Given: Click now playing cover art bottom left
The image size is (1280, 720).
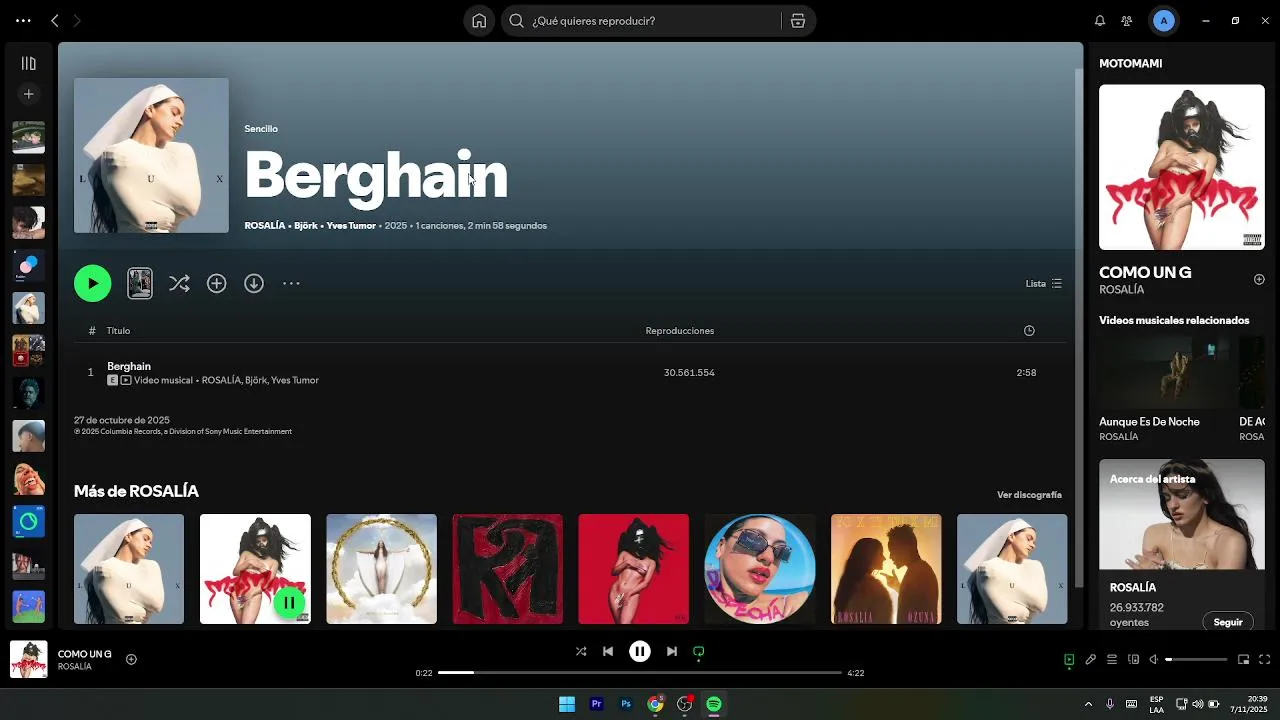Looking at the screenshot, I should click(28, 659).
